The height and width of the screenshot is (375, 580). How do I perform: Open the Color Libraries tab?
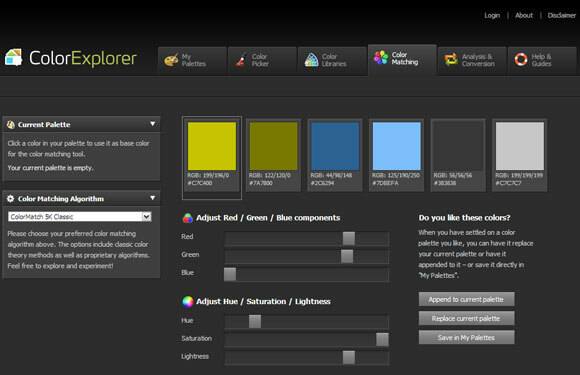pyautogui.click(x=332, y=61)
